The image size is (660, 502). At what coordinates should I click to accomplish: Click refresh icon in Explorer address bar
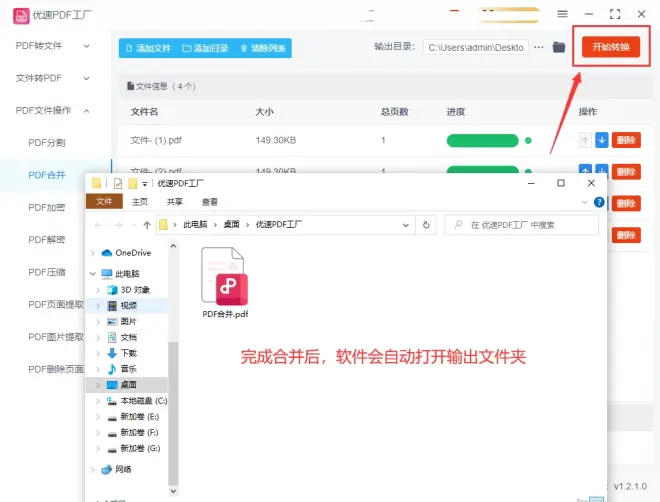(427, 225)
